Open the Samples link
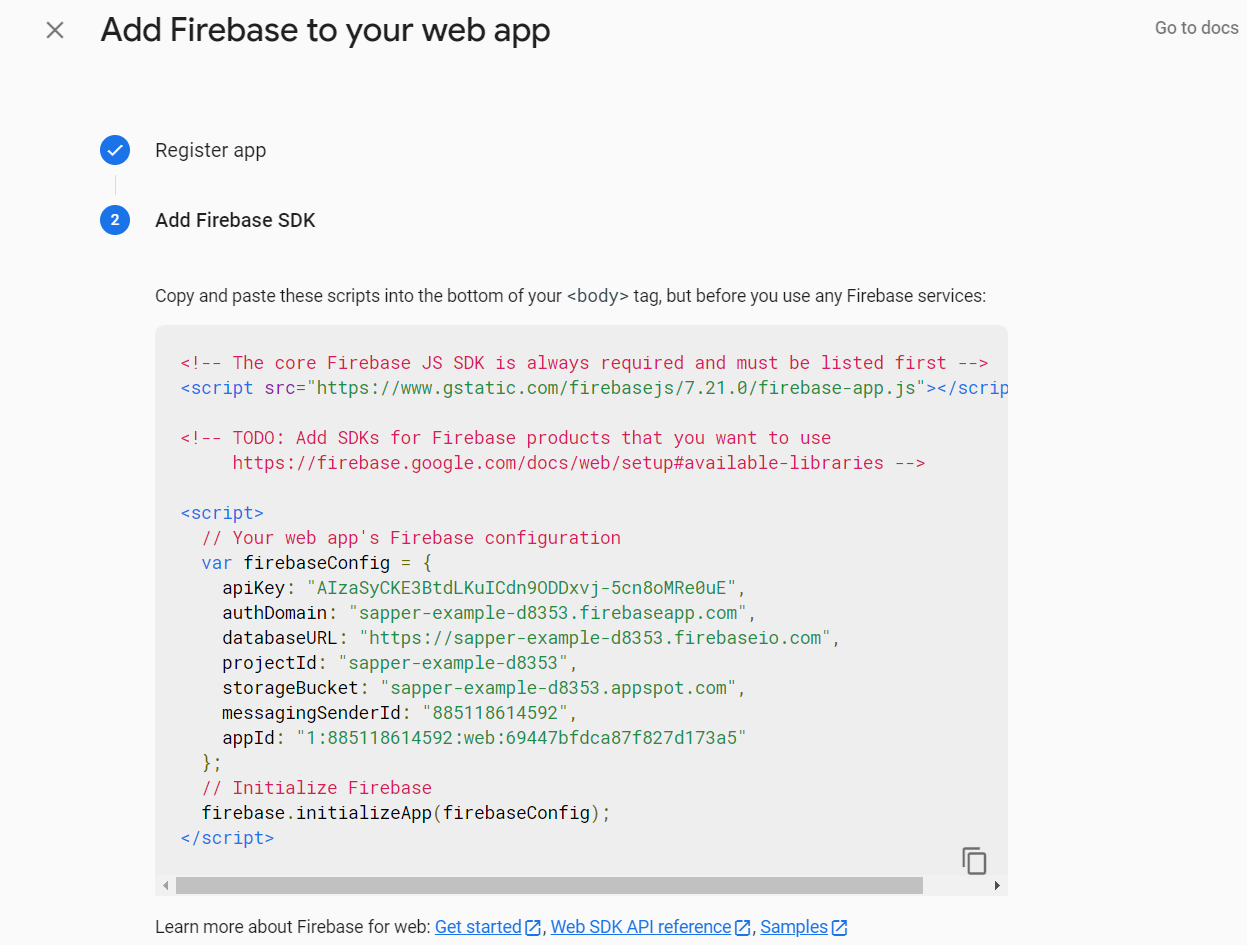The image size is (1247, 945). pyautogui.click(x=794, y=927)
